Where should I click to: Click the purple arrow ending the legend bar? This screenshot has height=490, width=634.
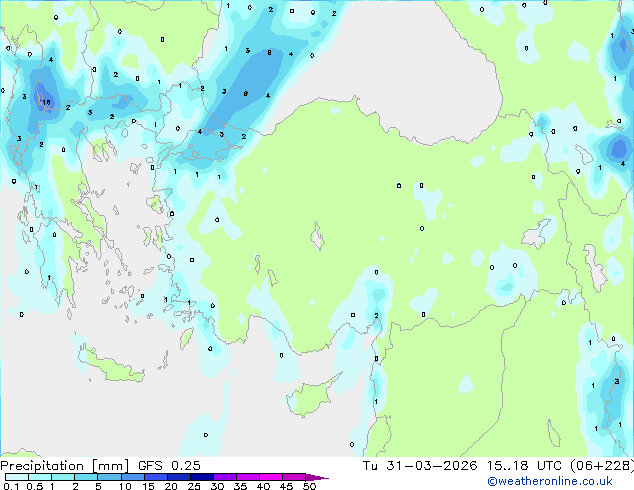[317, 477]
